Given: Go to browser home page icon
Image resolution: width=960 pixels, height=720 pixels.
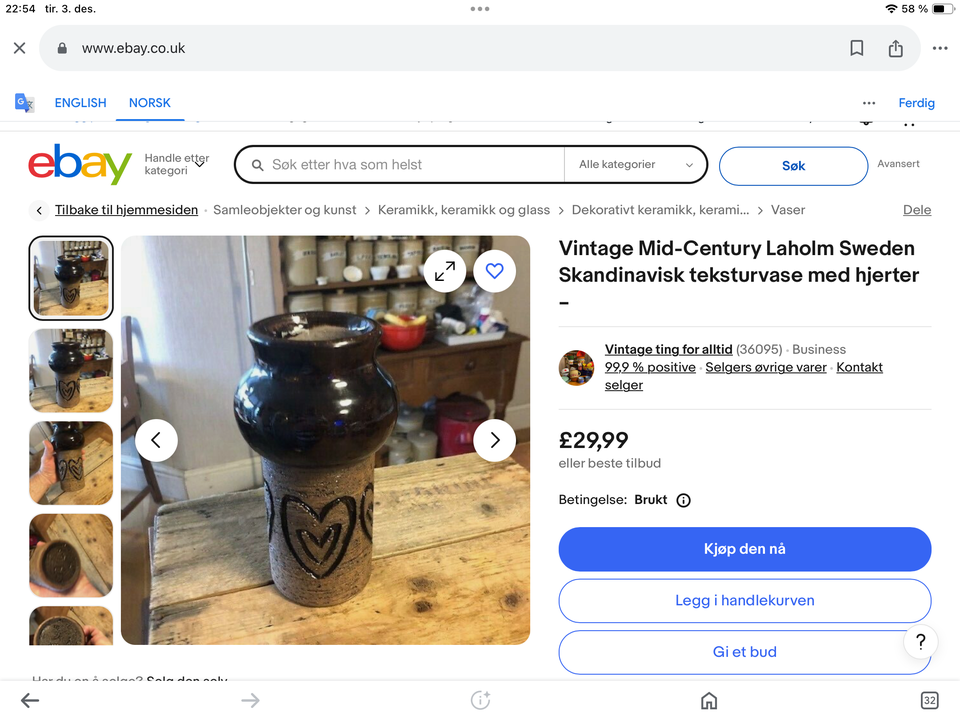Looking at the screenshot, I should 708,700.
